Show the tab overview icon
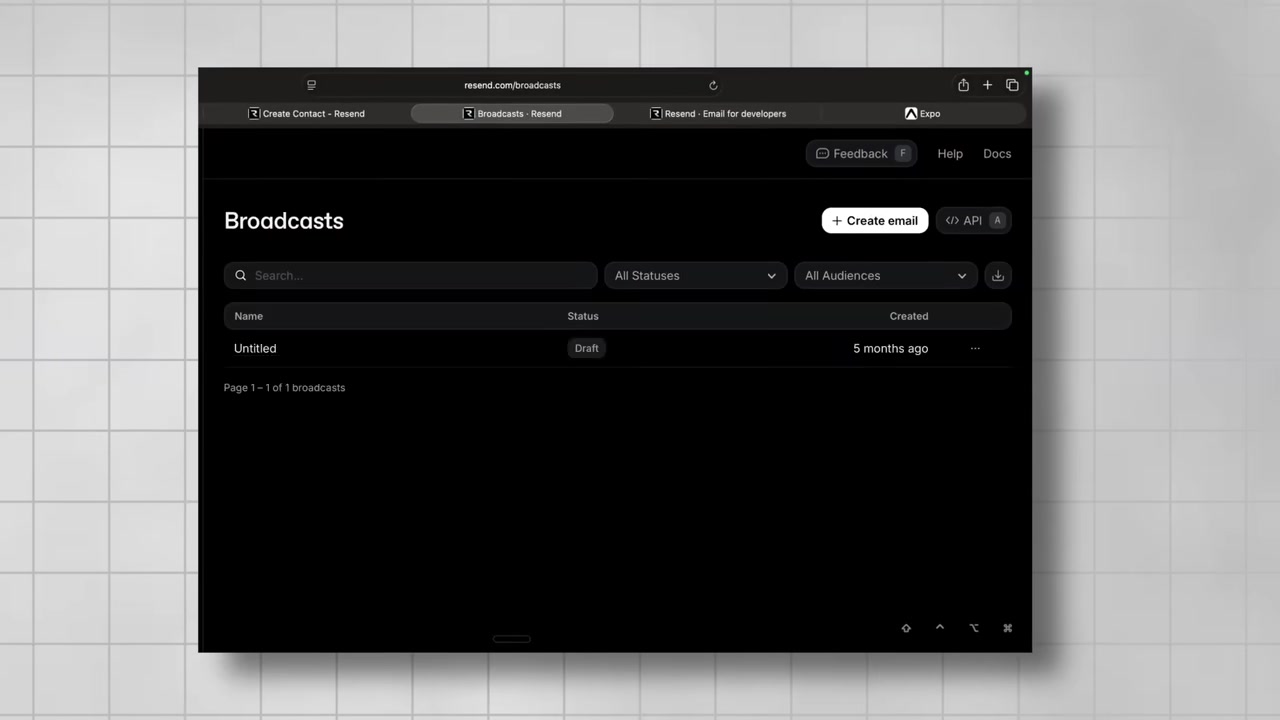The width and height of the screenshot is (1280, 720). (1012, 85)
